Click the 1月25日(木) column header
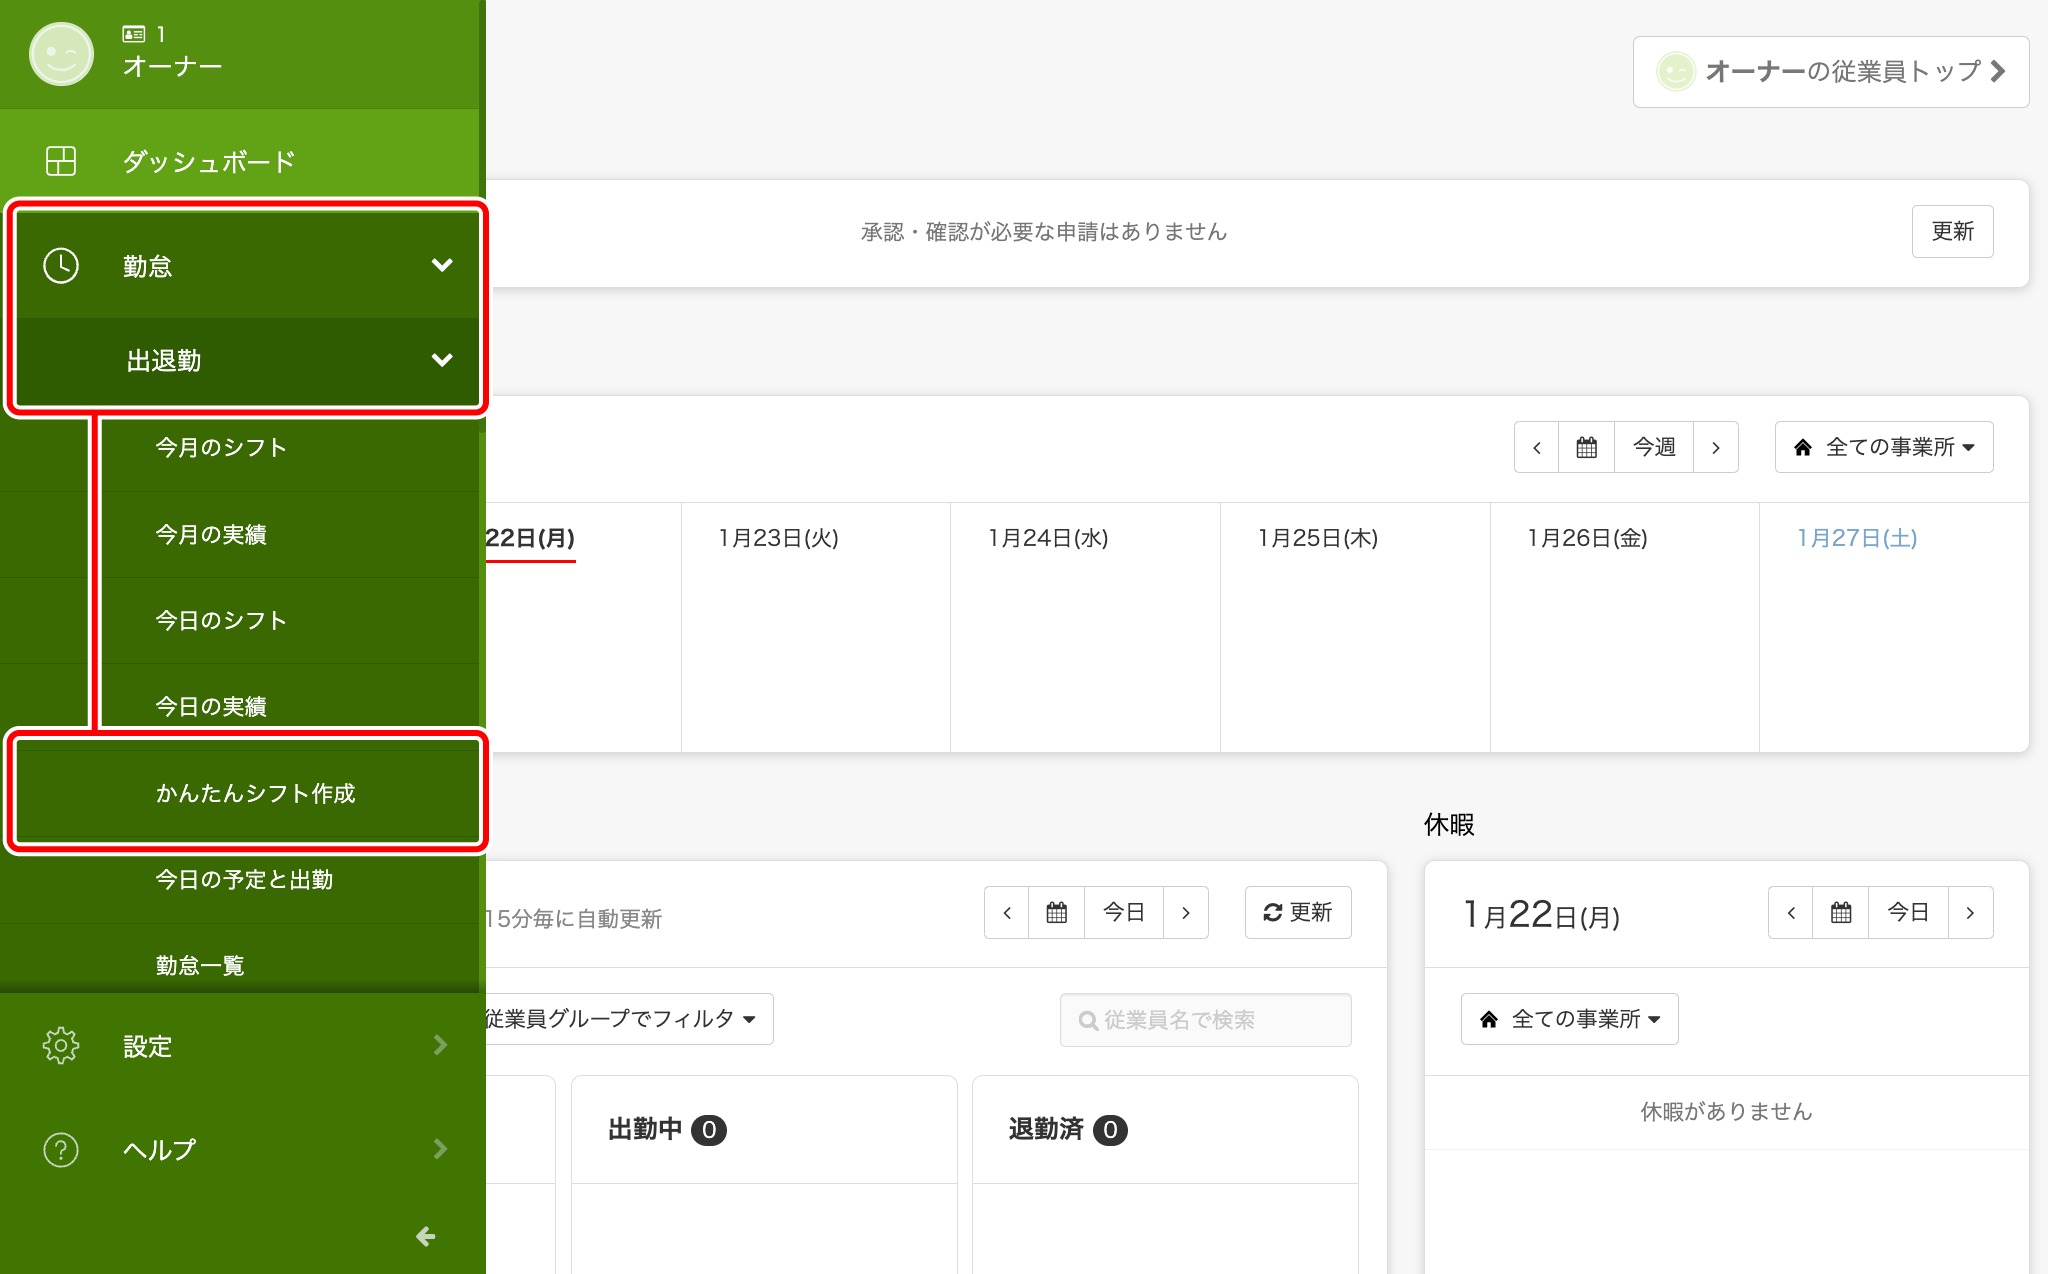 [x=1319, y=538]
